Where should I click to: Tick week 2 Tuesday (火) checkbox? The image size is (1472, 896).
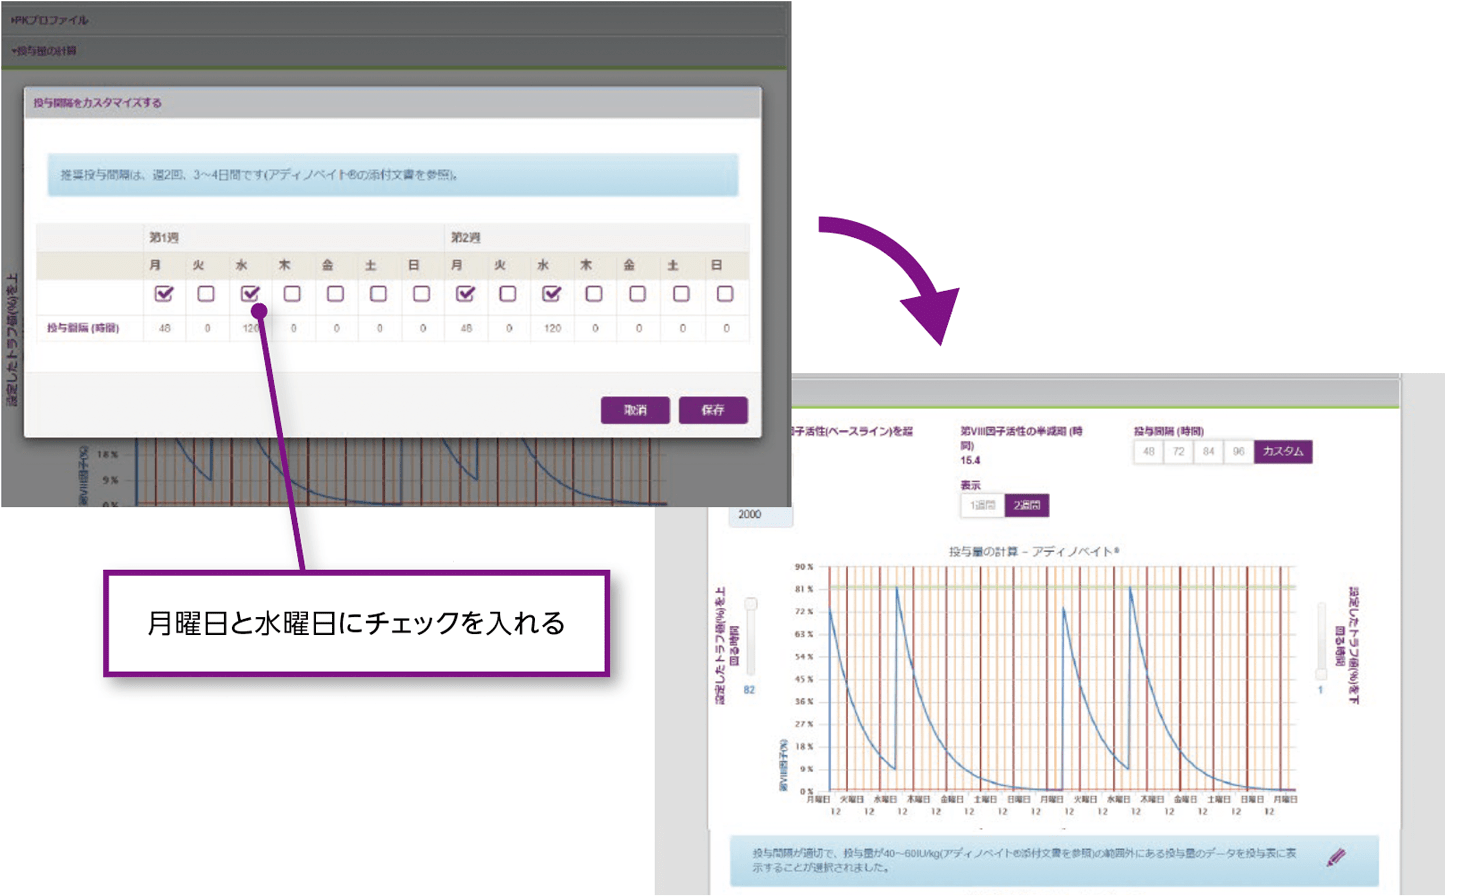(508, 294)
